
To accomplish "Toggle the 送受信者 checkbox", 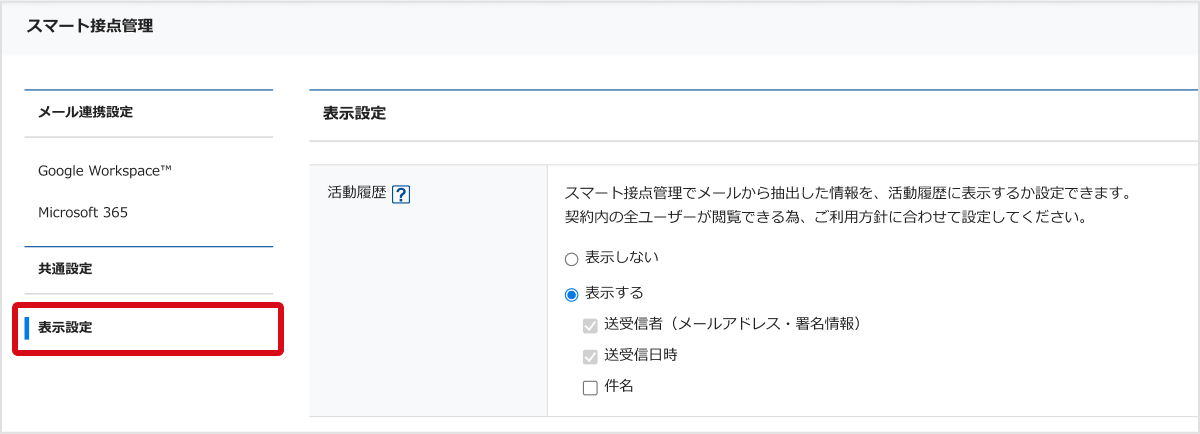I will pyautogui.click(x=590, y=325).
